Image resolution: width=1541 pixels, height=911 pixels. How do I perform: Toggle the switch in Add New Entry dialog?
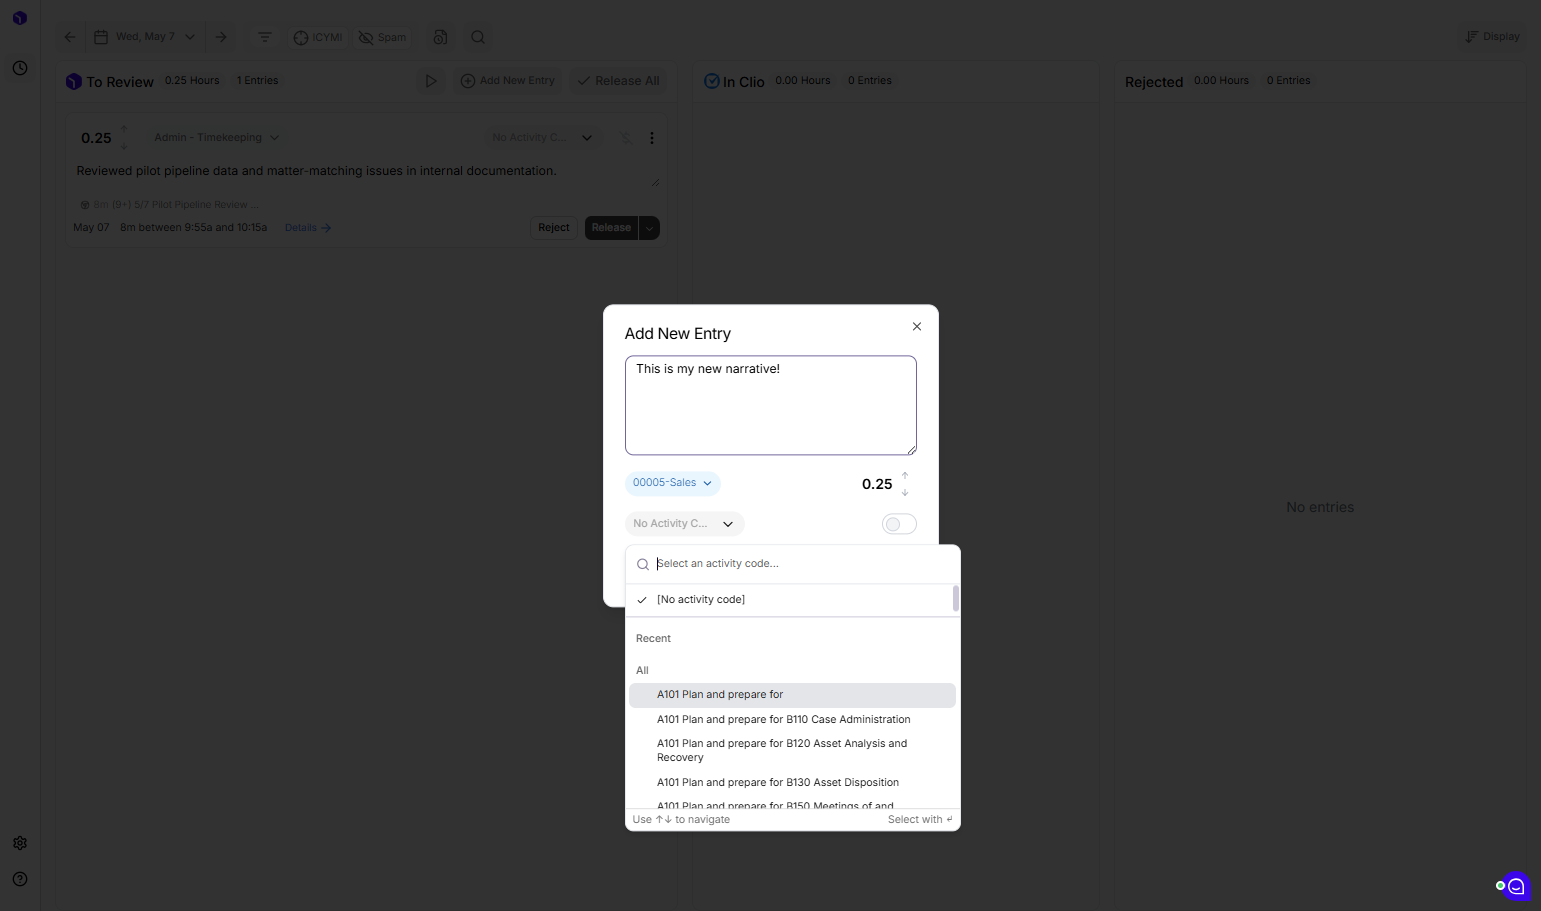point(899,524)
